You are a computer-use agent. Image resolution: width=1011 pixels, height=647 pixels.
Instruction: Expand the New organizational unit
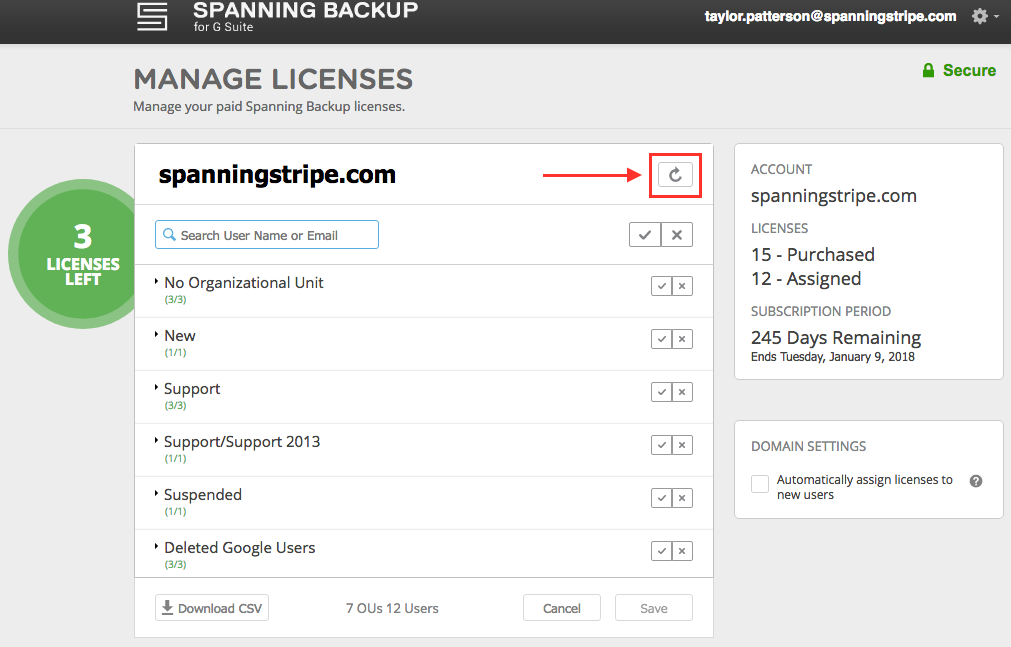156,334
